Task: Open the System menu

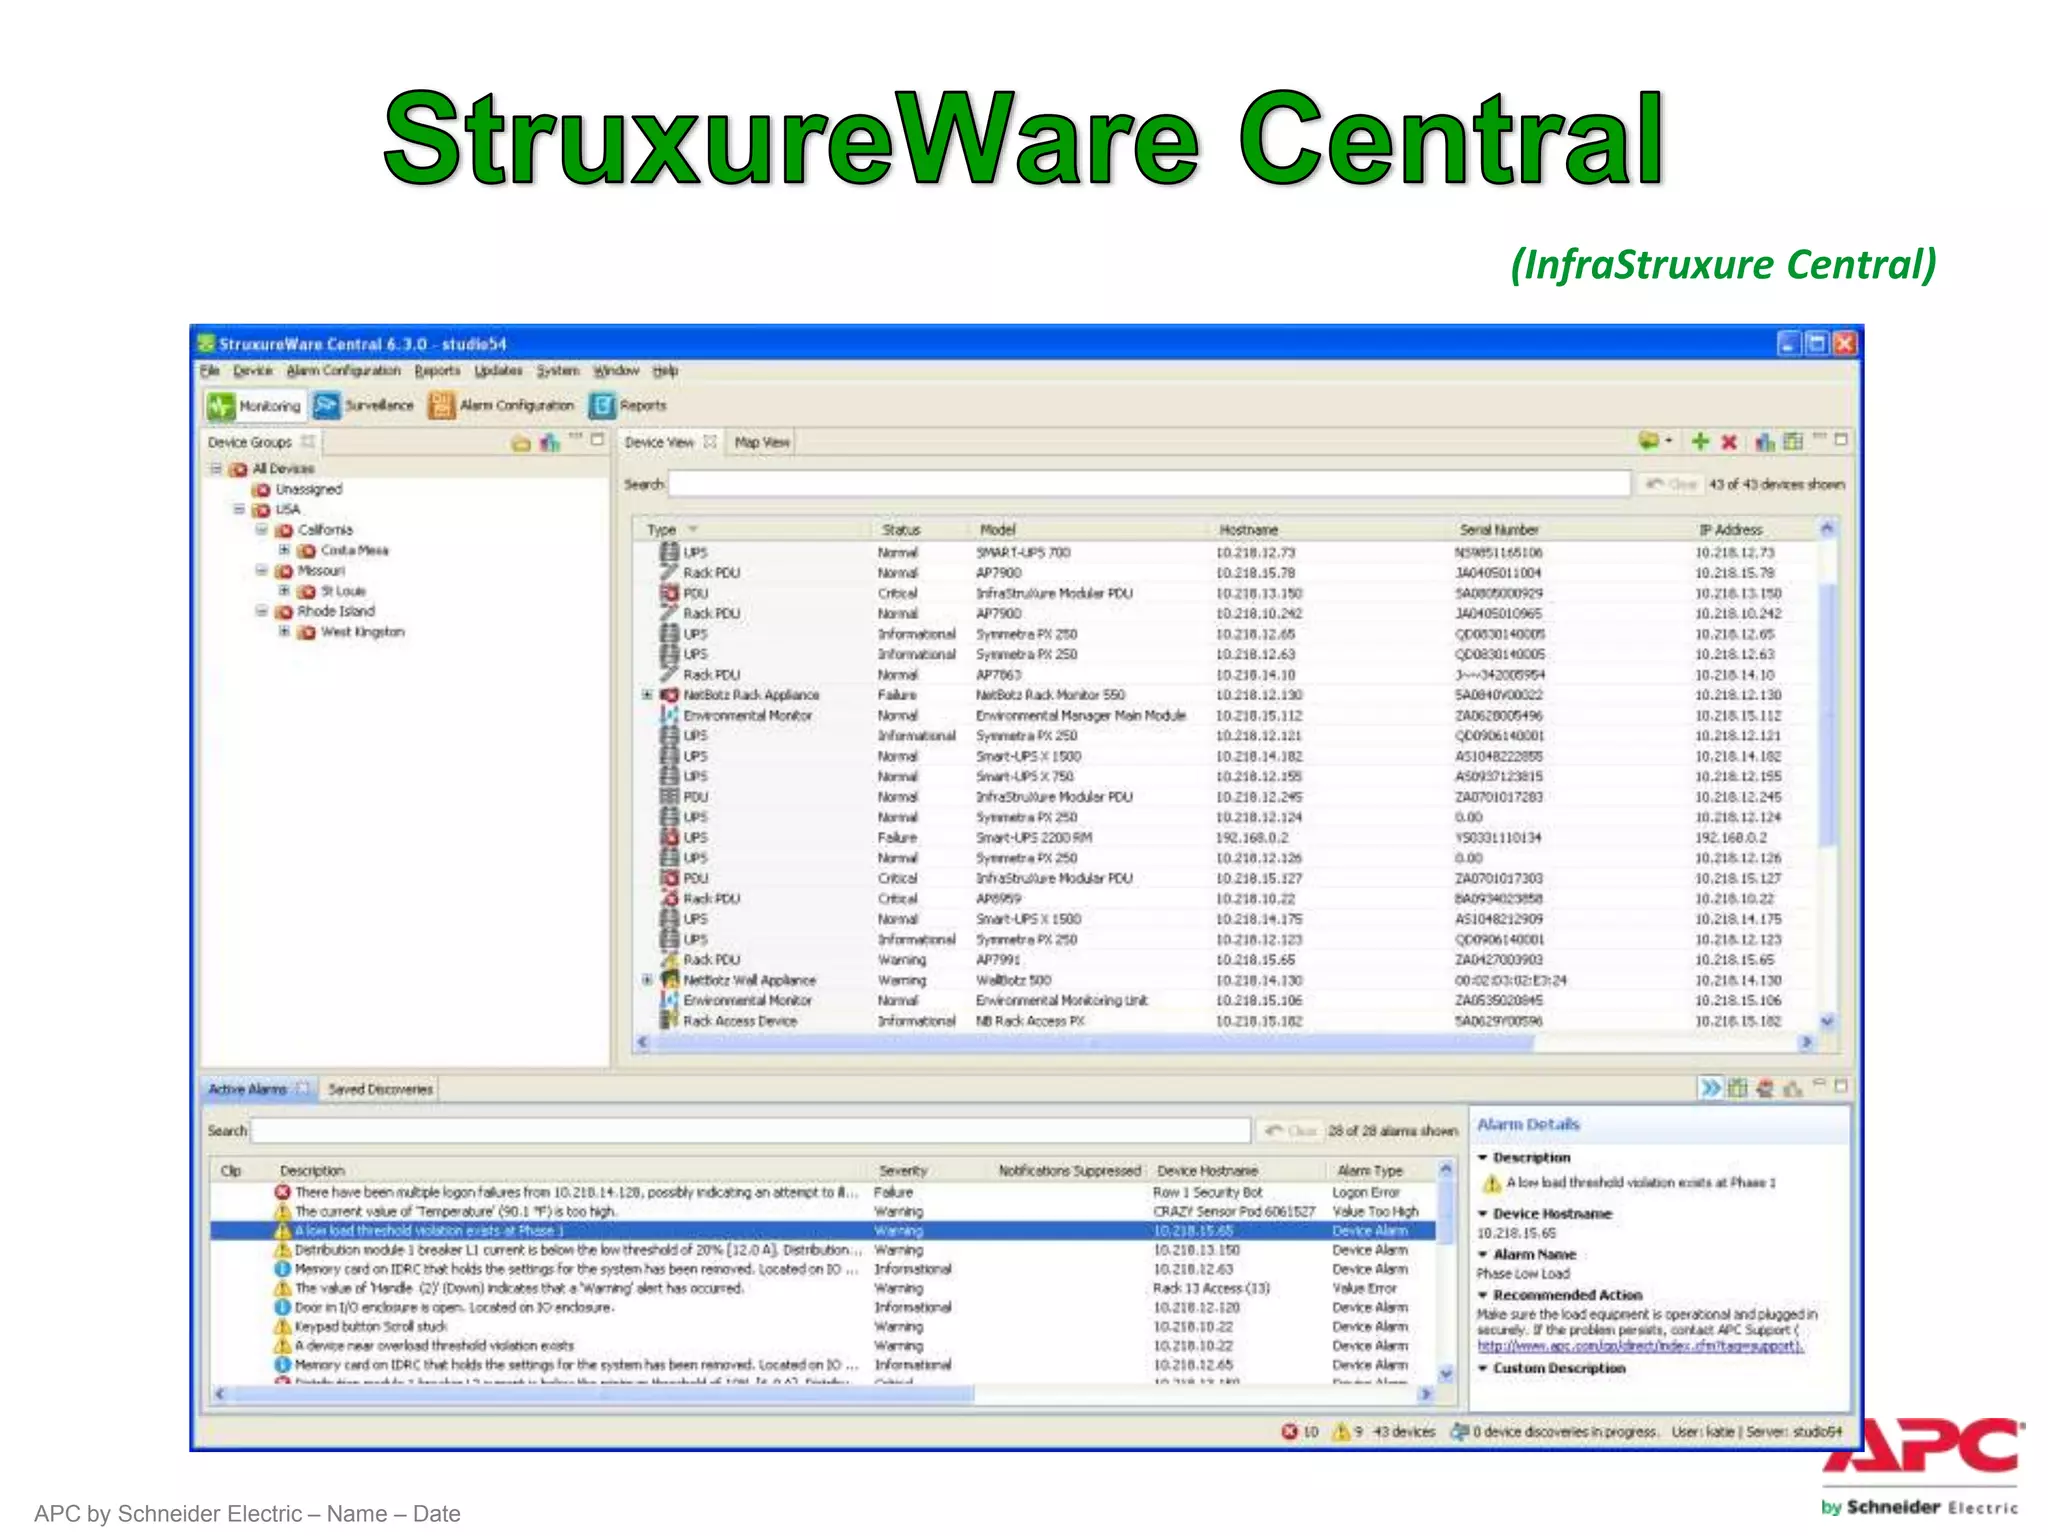Action: tap(558, 371)
